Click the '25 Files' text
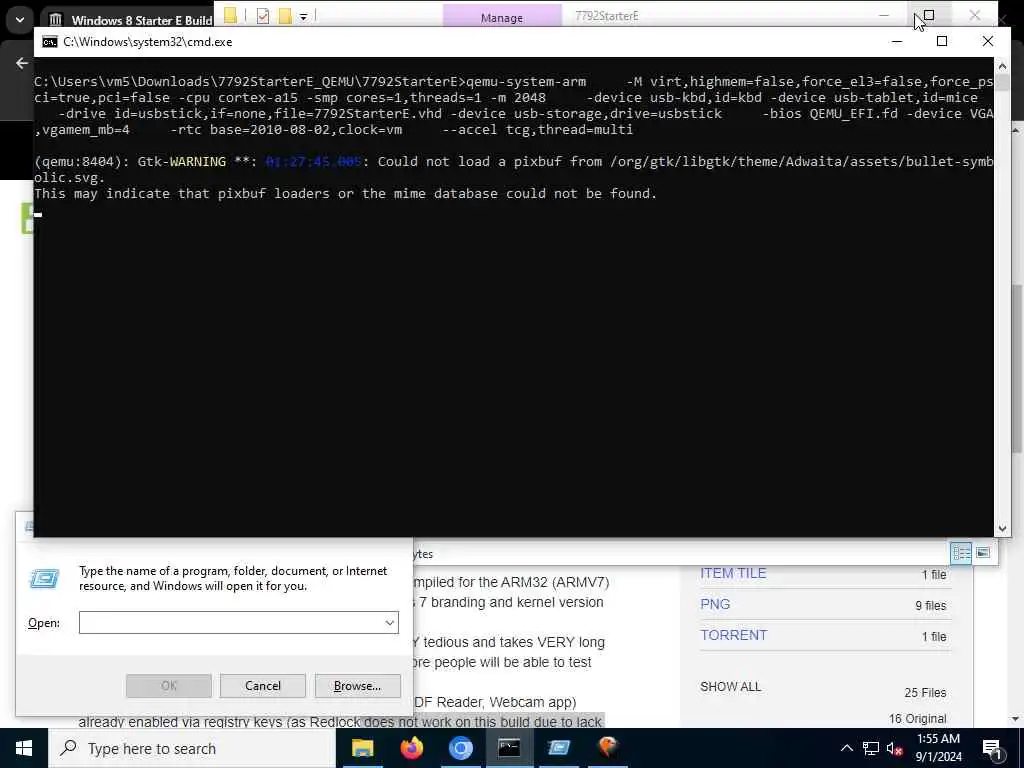The image size is (1024, 768). click(925, 692)
